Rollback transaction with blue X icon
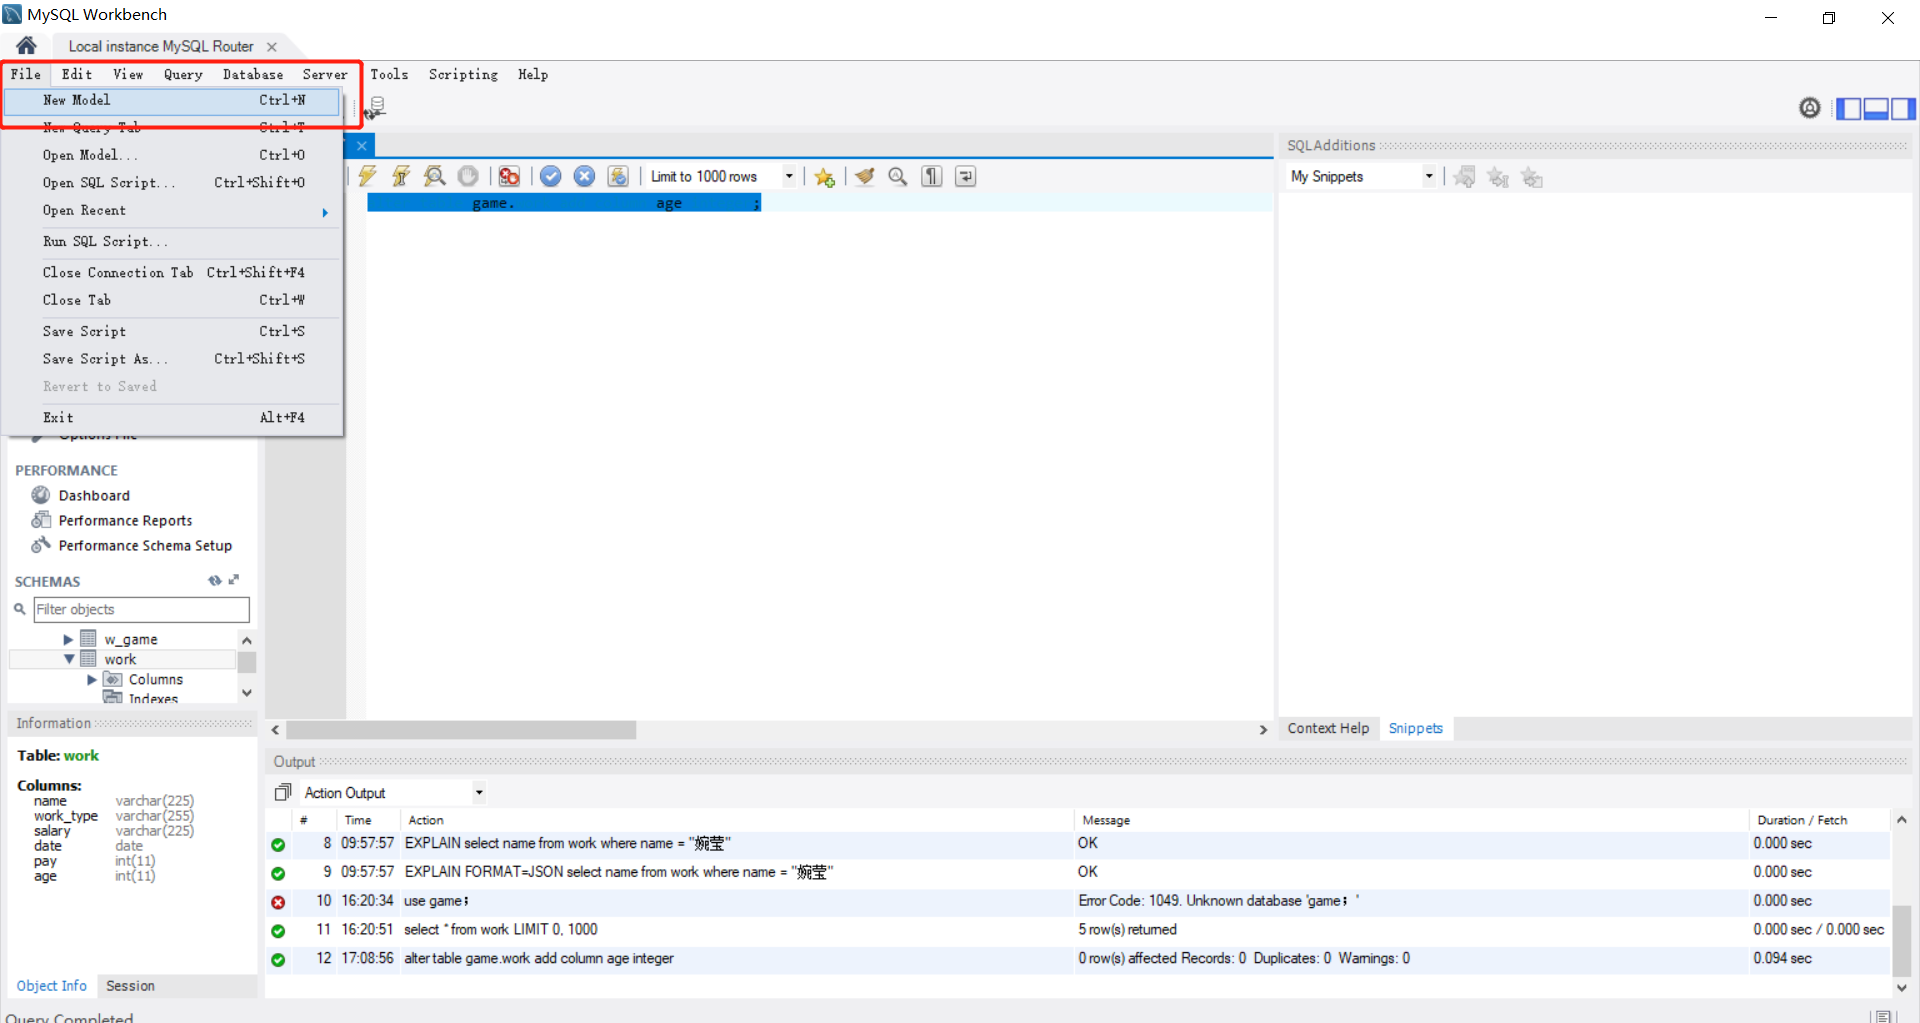This screenshot has width=1920, height=1023. pyautogui.click(x=584, y=176)
